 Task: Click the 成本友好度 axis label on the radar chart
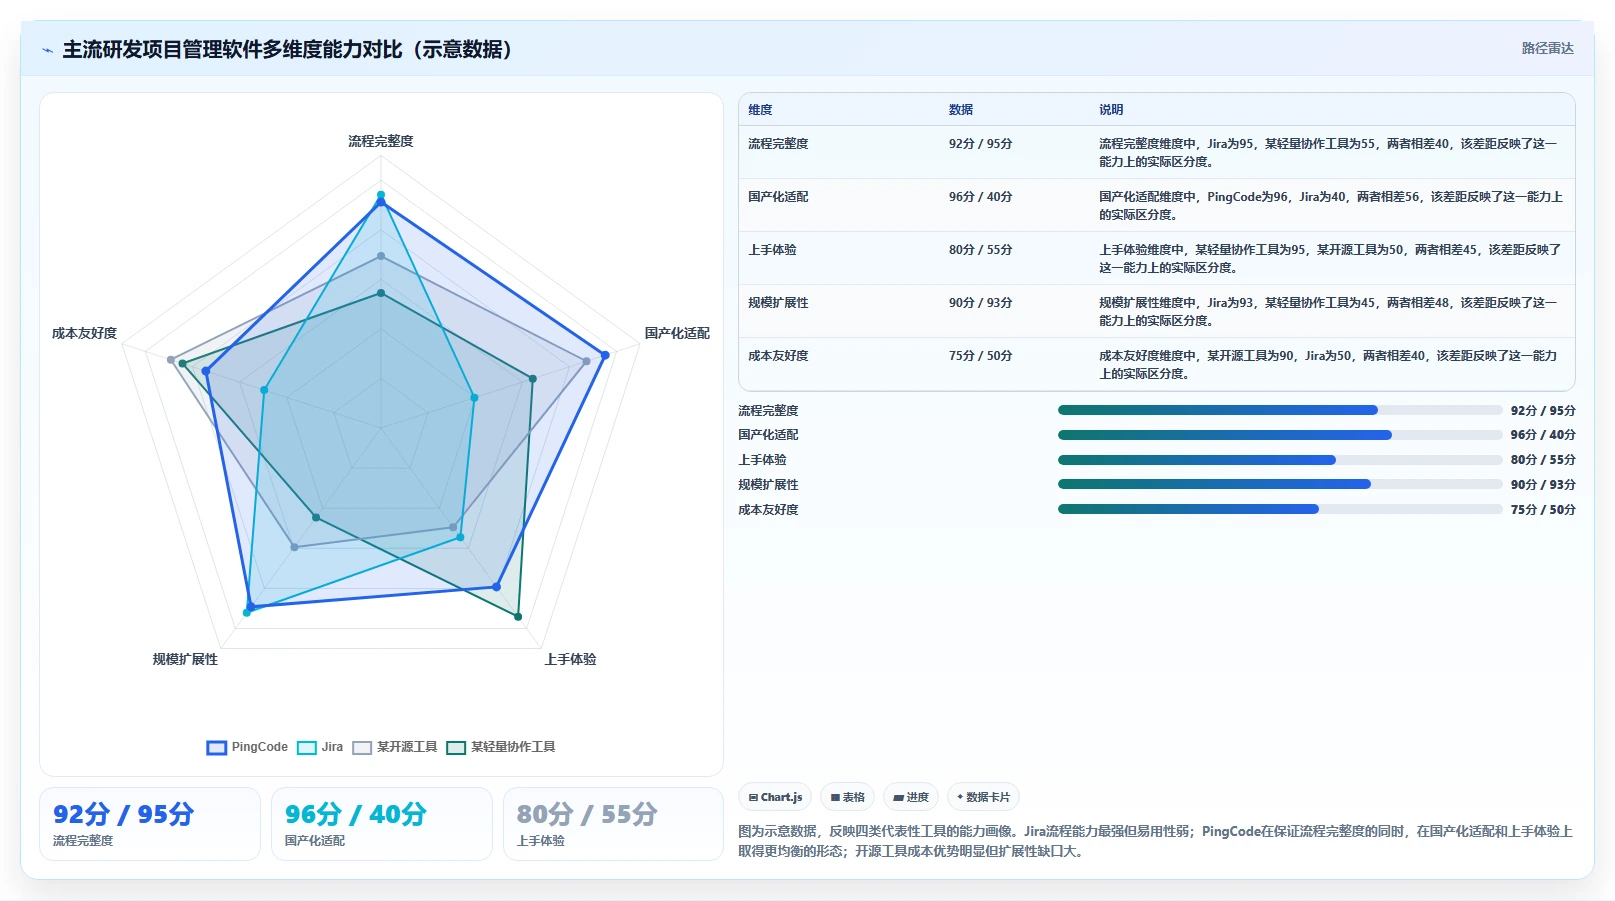pos(85,334)
